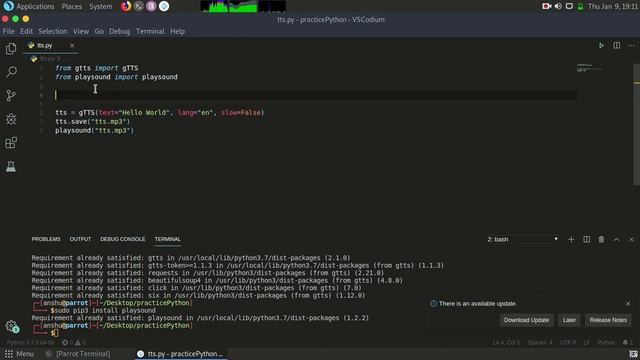Viewport: 640px width, 360px height.
Task: Click the tts.py breadcrumb above editor
Action: pos(47,59)
